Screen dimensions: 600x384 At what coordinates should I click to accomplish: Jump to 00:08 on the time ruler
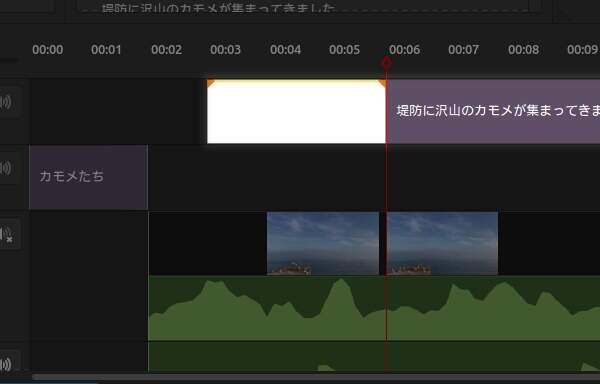523,50
